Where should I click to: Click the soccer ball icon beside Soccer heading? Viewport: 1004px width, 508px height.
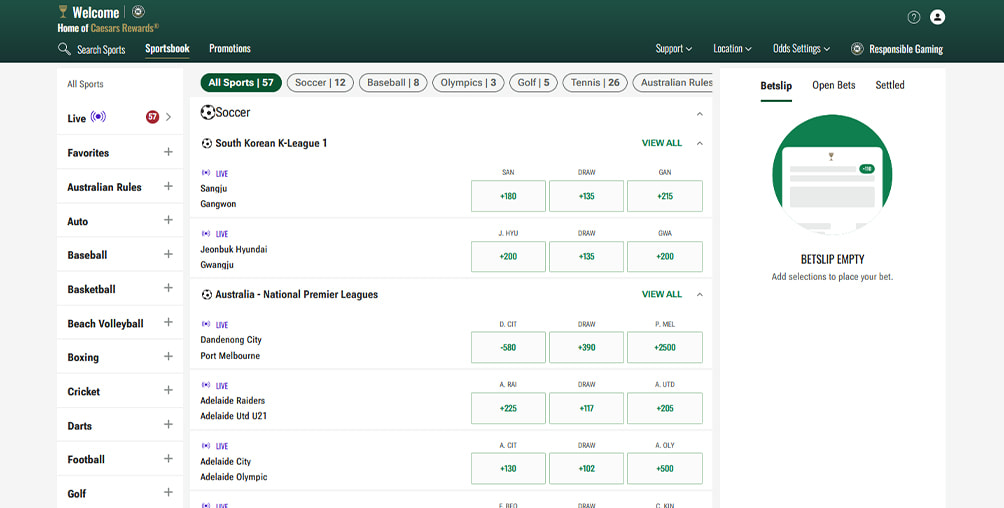[x=207, y=112]
